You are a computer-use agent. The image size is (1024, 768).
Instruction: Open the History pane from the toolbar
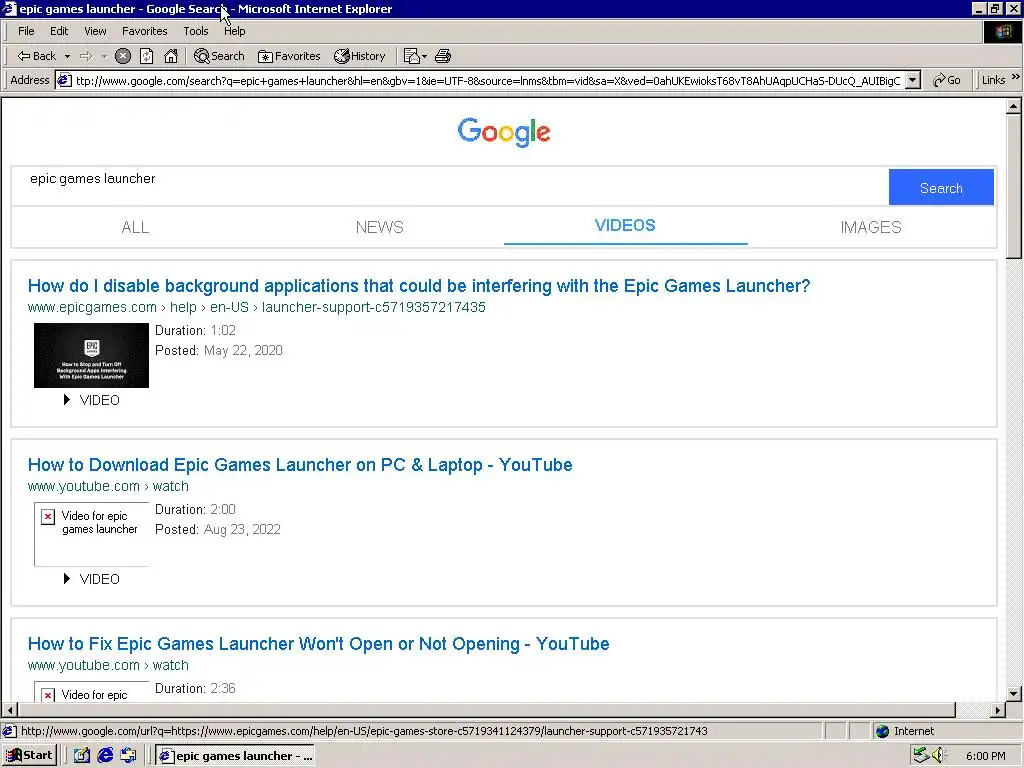360,56
